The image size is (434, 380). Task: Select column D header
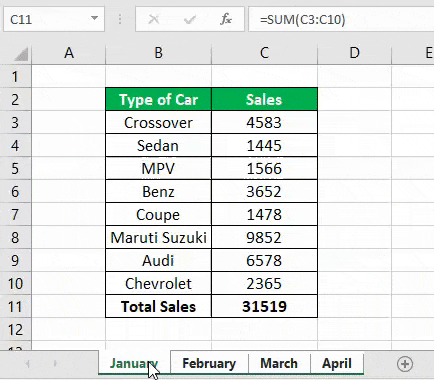354,53
